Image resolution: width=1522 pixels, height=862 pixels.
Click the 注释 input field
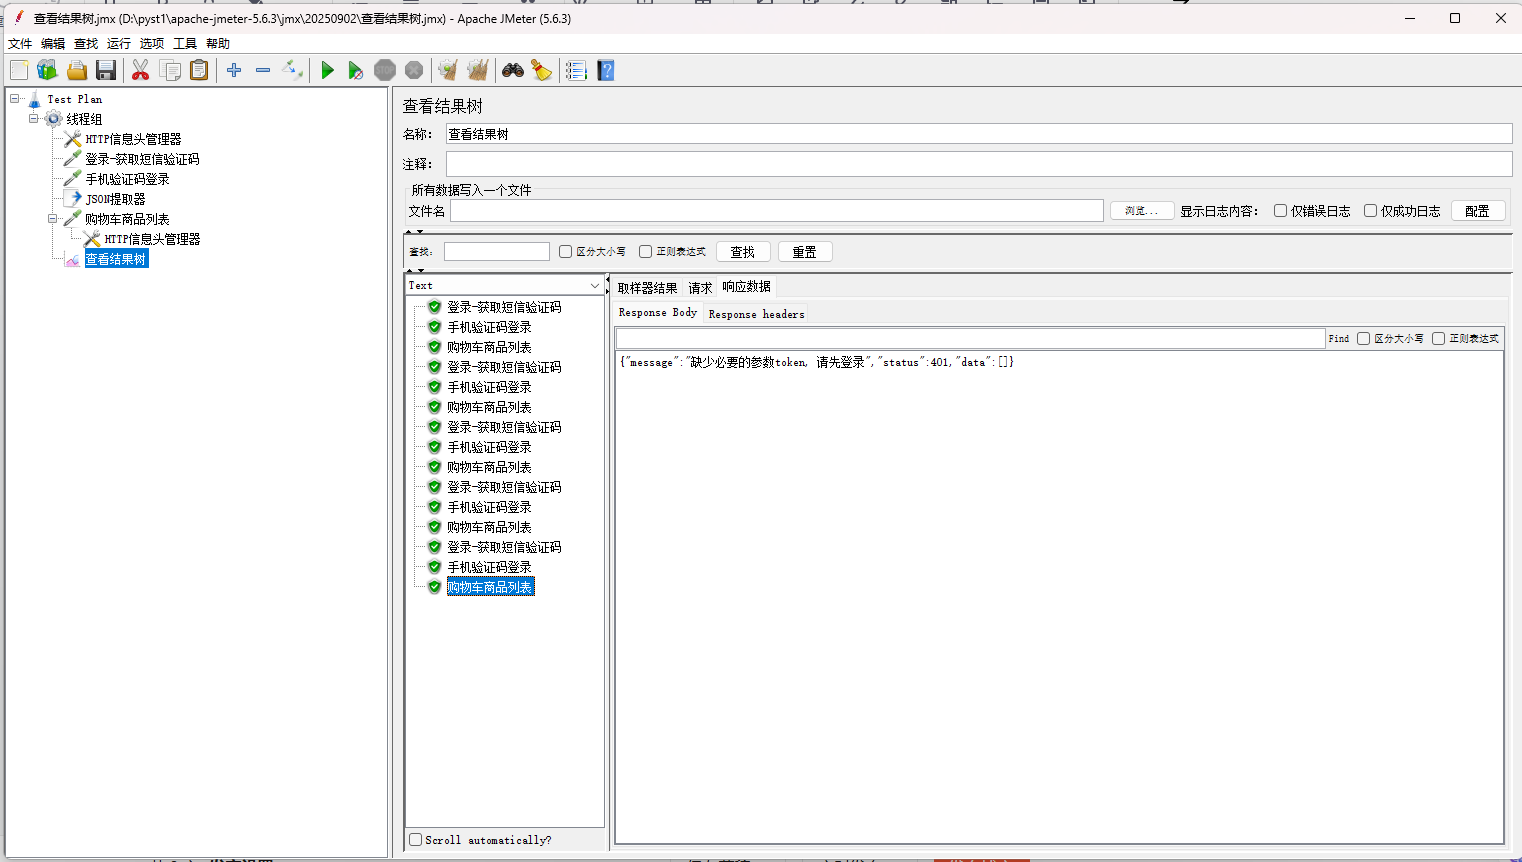(979, 164)
